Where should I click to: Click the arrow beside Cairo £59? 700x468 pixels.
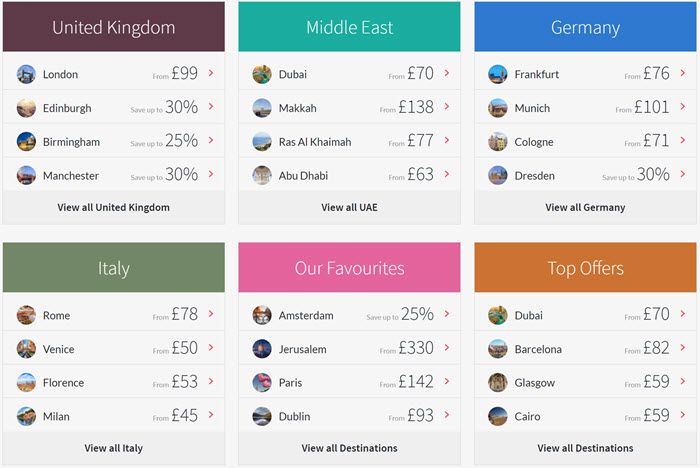[x=683, y=415]
